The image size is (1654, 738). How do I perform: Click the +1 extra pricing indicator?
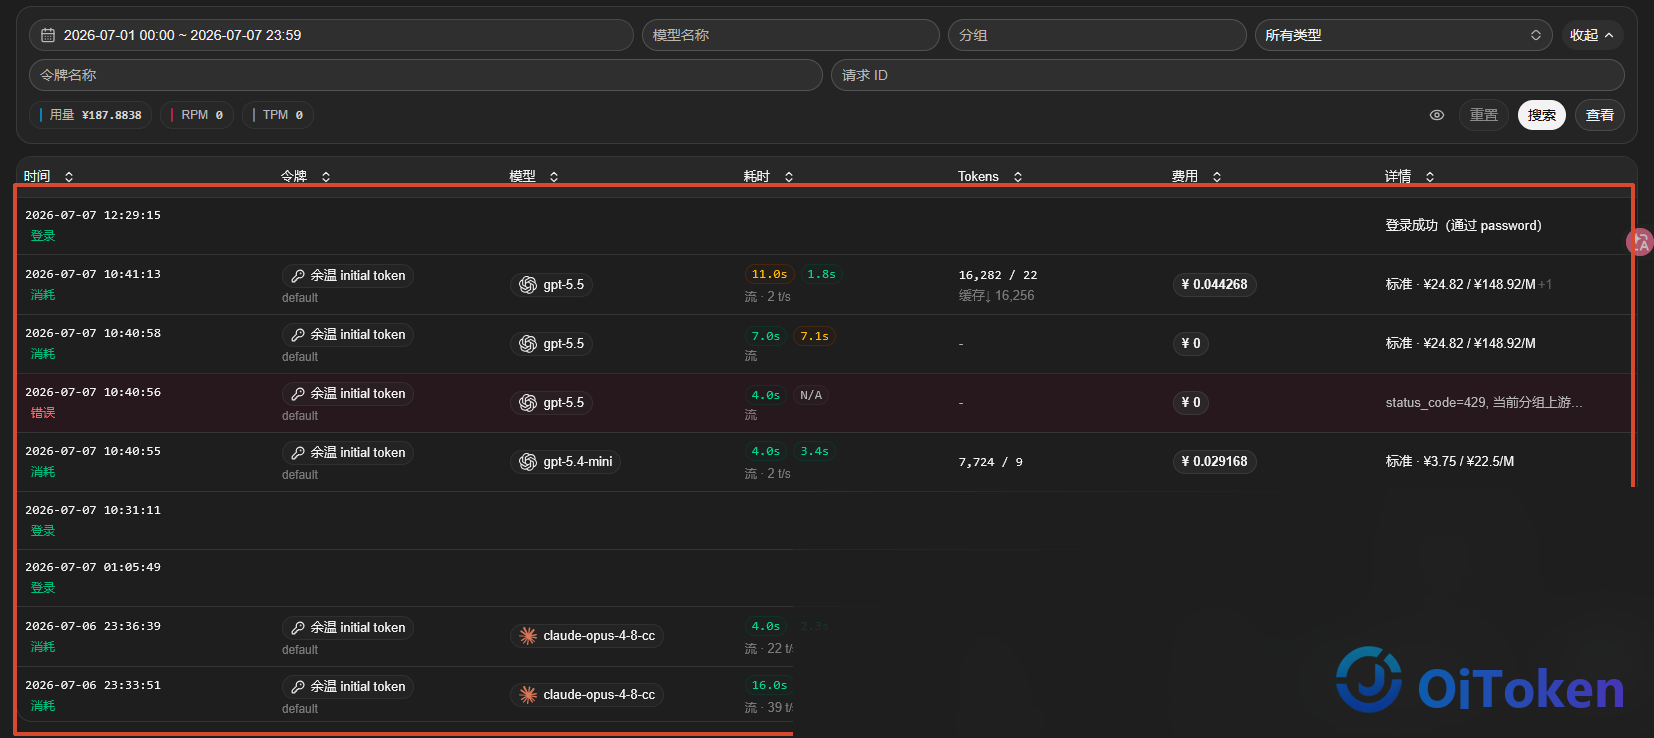point(1545,285)
